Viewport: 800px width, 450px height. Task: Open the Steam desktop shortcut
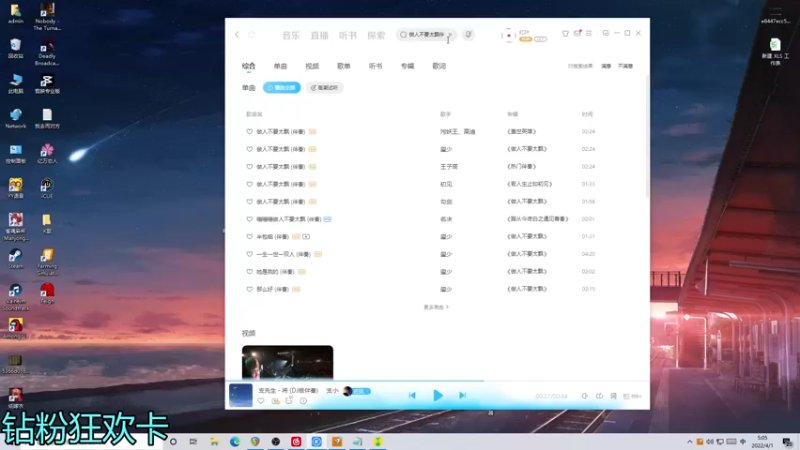(x=15, y=259)
